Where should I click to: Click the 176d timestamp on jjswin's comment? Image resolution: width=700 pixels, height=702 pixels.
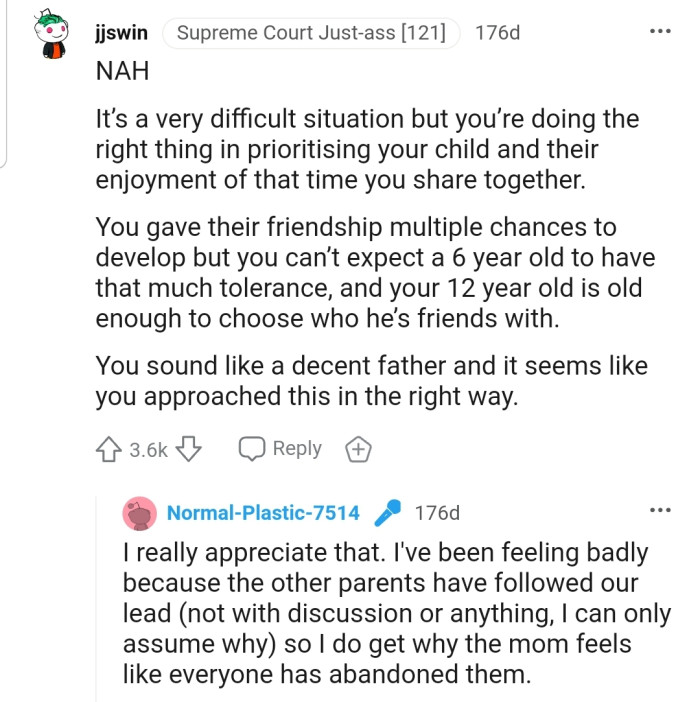pyautogui.click(x=498, y=33)
